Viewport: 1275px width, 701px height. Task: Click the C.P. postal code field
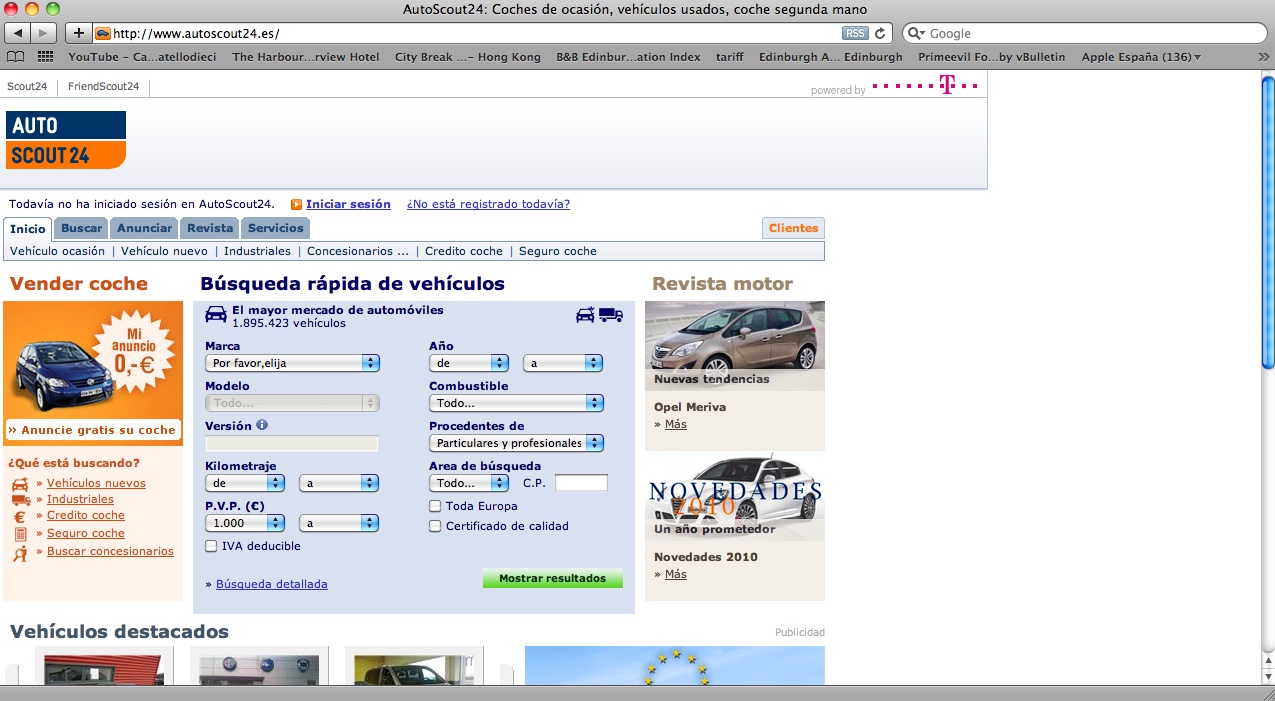[581, 483]
